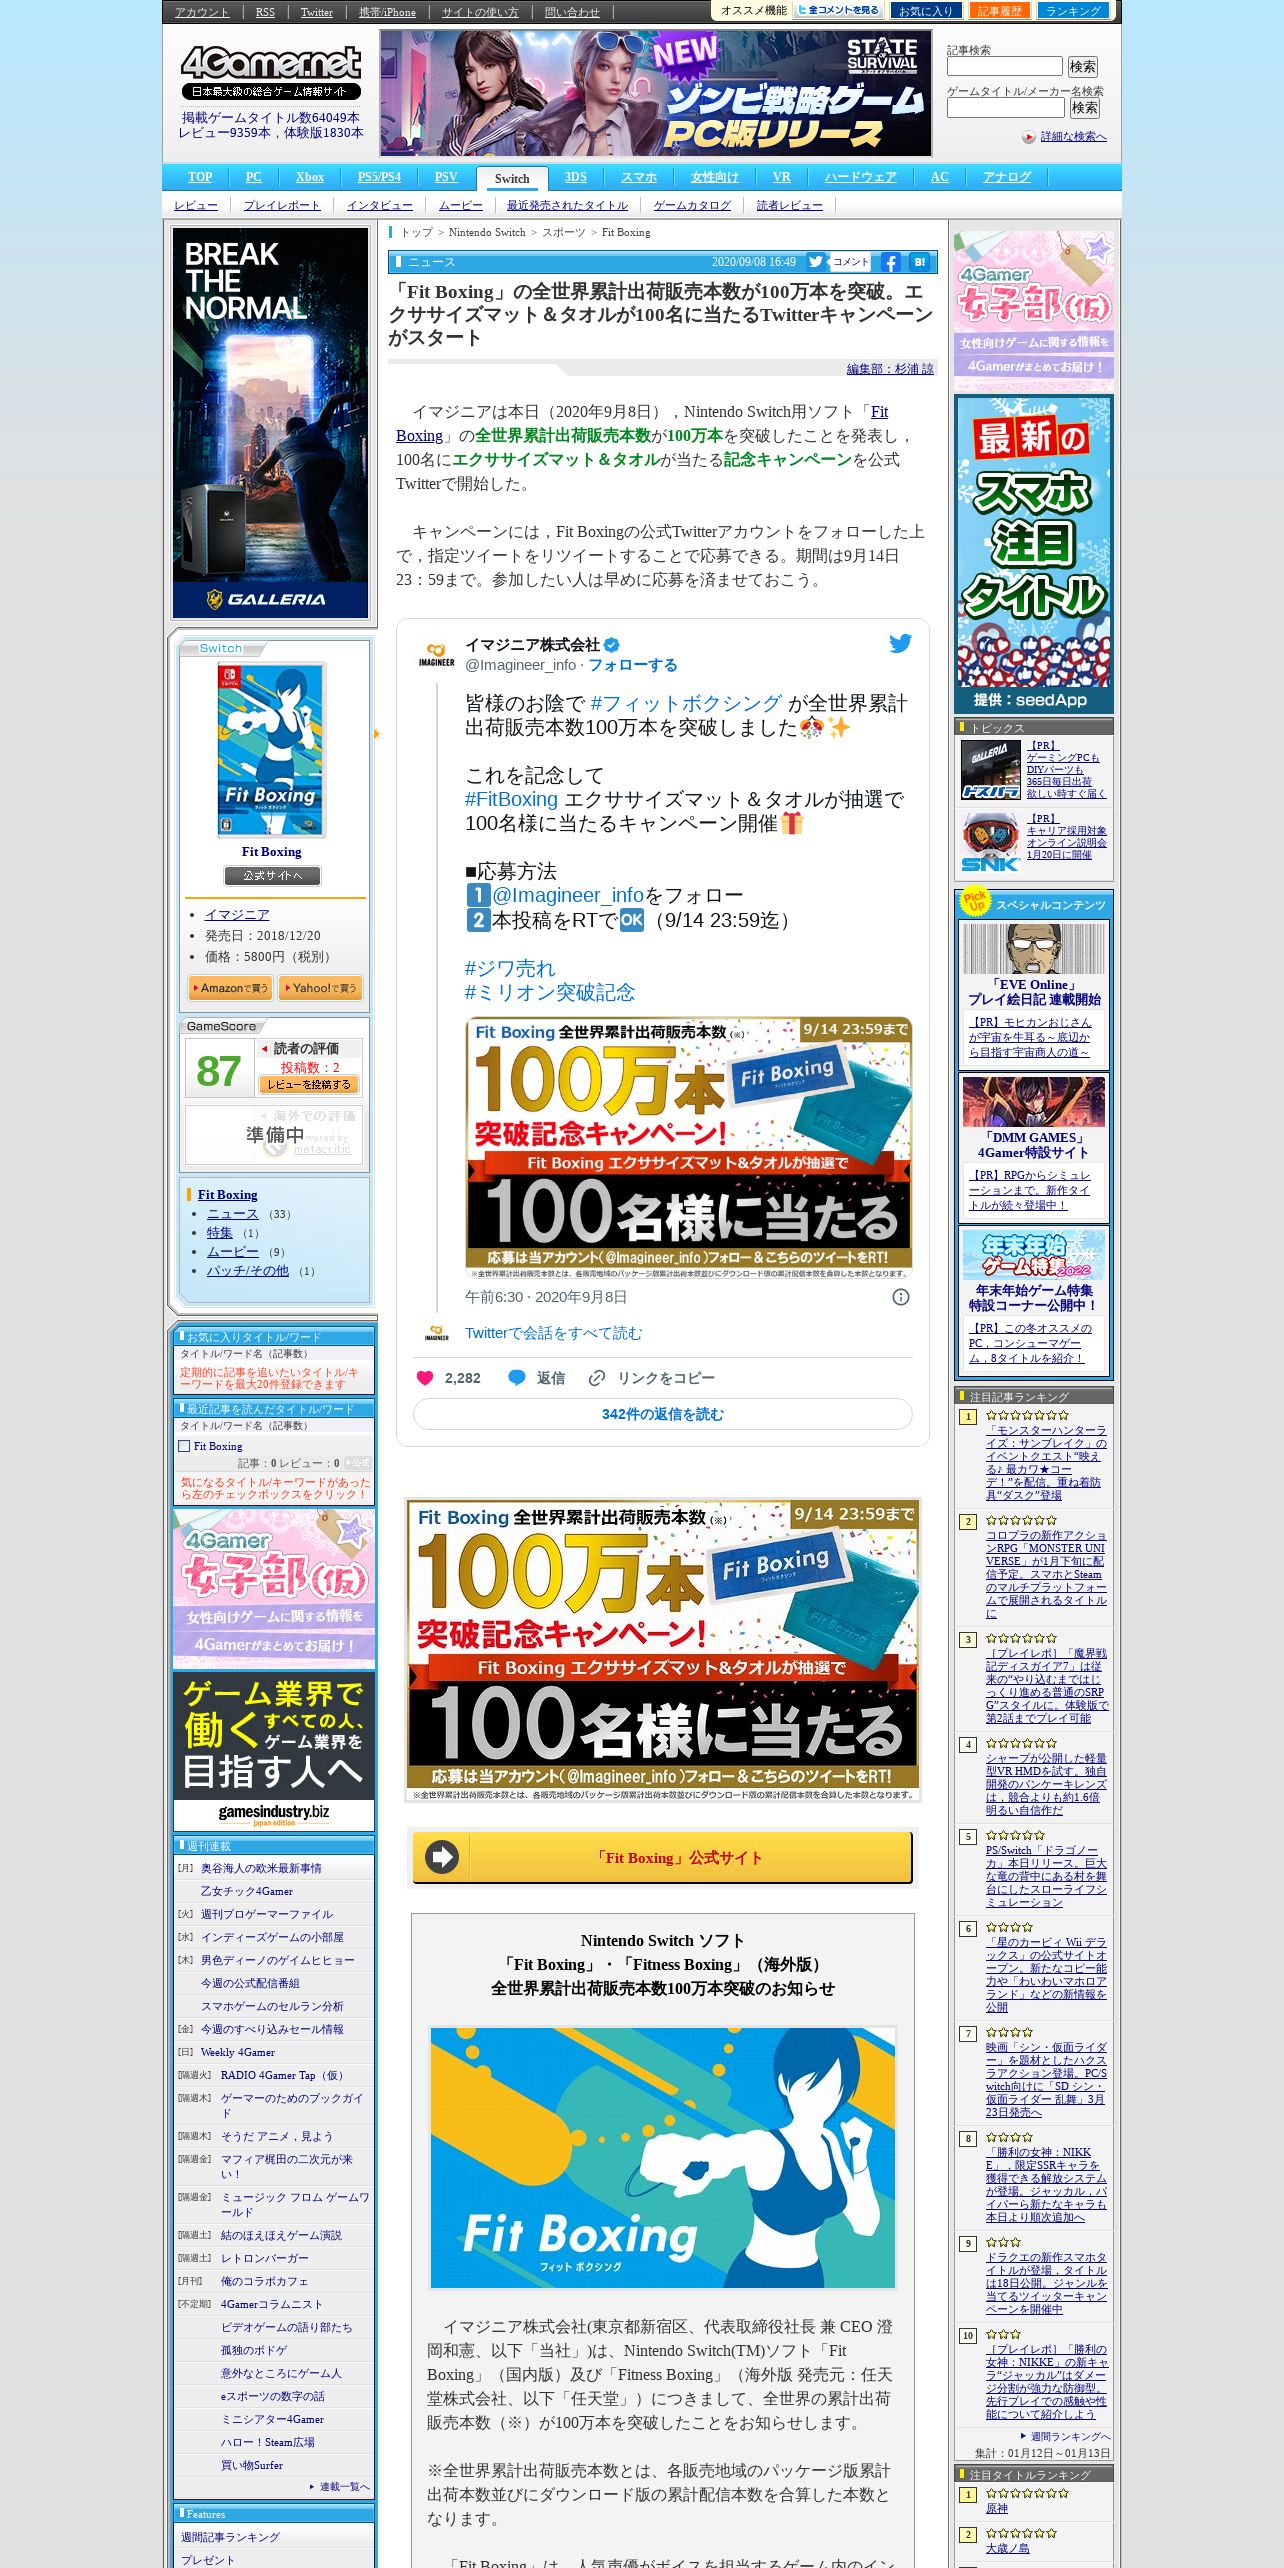This screenshot has width=1284, height=2568.
Task: Open the ゲームカタログ sub-navigation link
Action: pos(692,205)
